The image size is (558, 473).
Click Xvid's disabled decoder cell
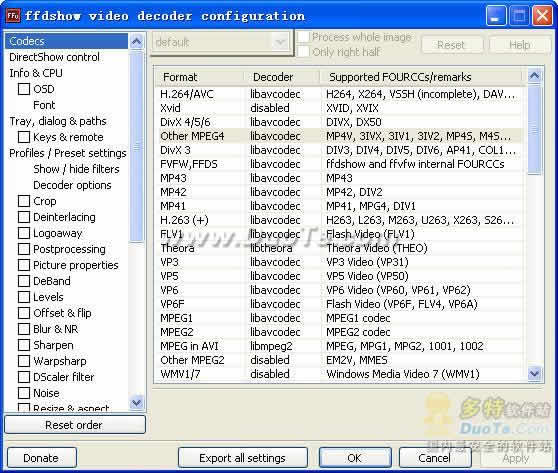pyautogui.click(x=269, y=108)
